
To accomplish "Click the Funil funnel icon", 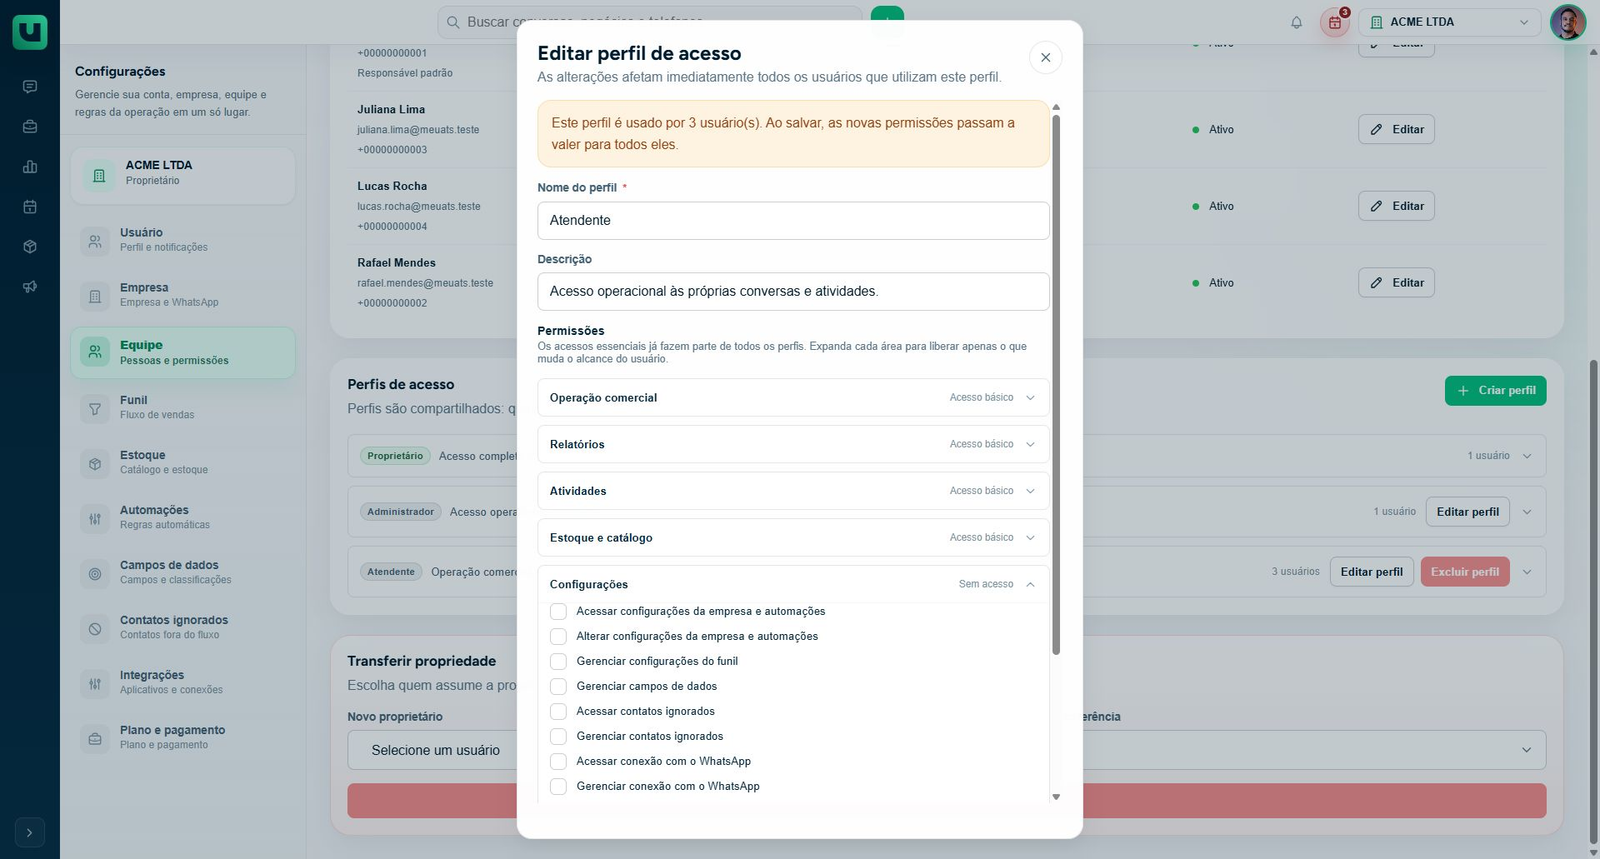I will [95, 408].
